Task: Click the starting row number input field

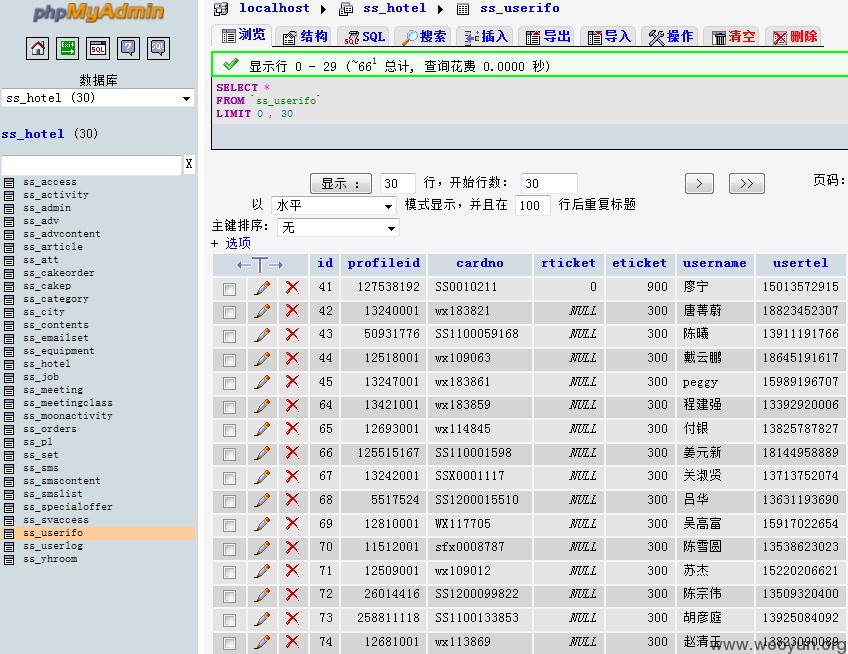Action: pos(549,183)
